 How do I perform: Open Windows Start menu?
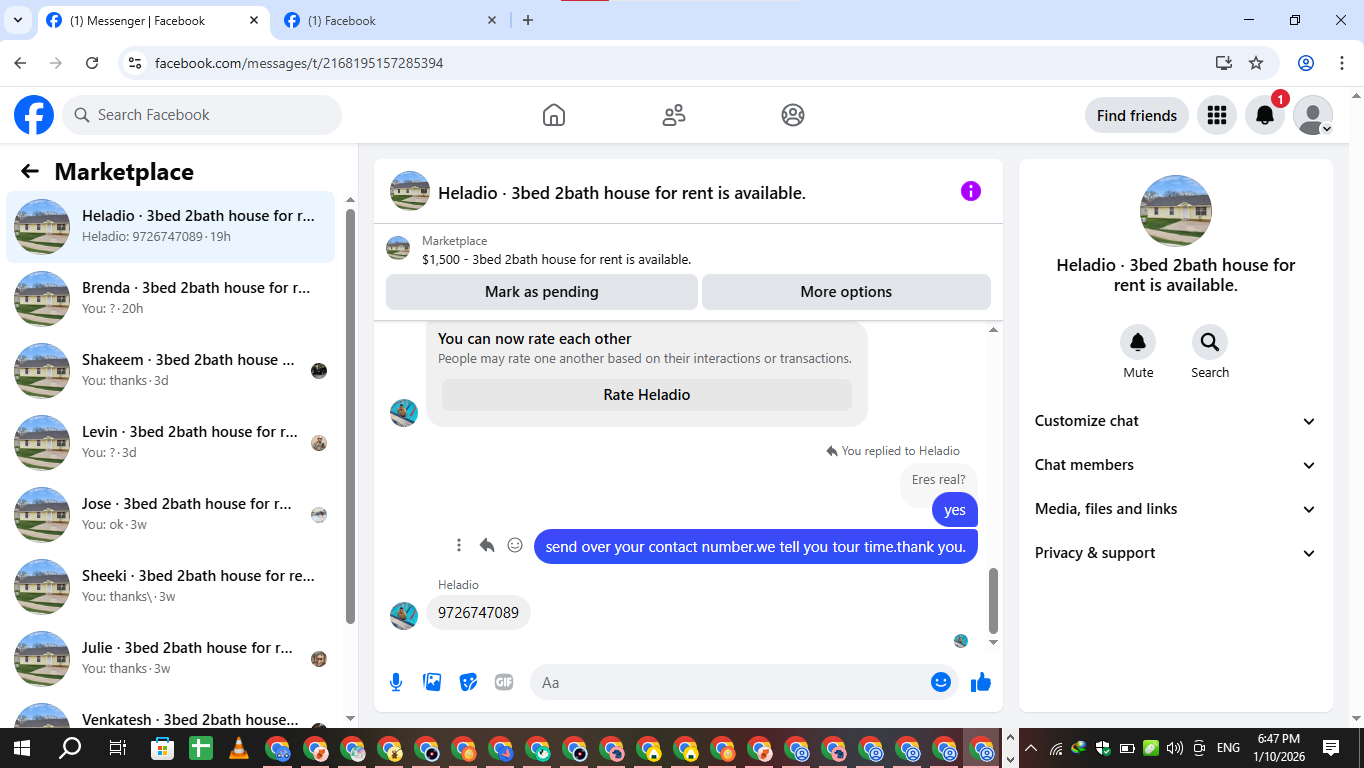(x=22, y=748)
